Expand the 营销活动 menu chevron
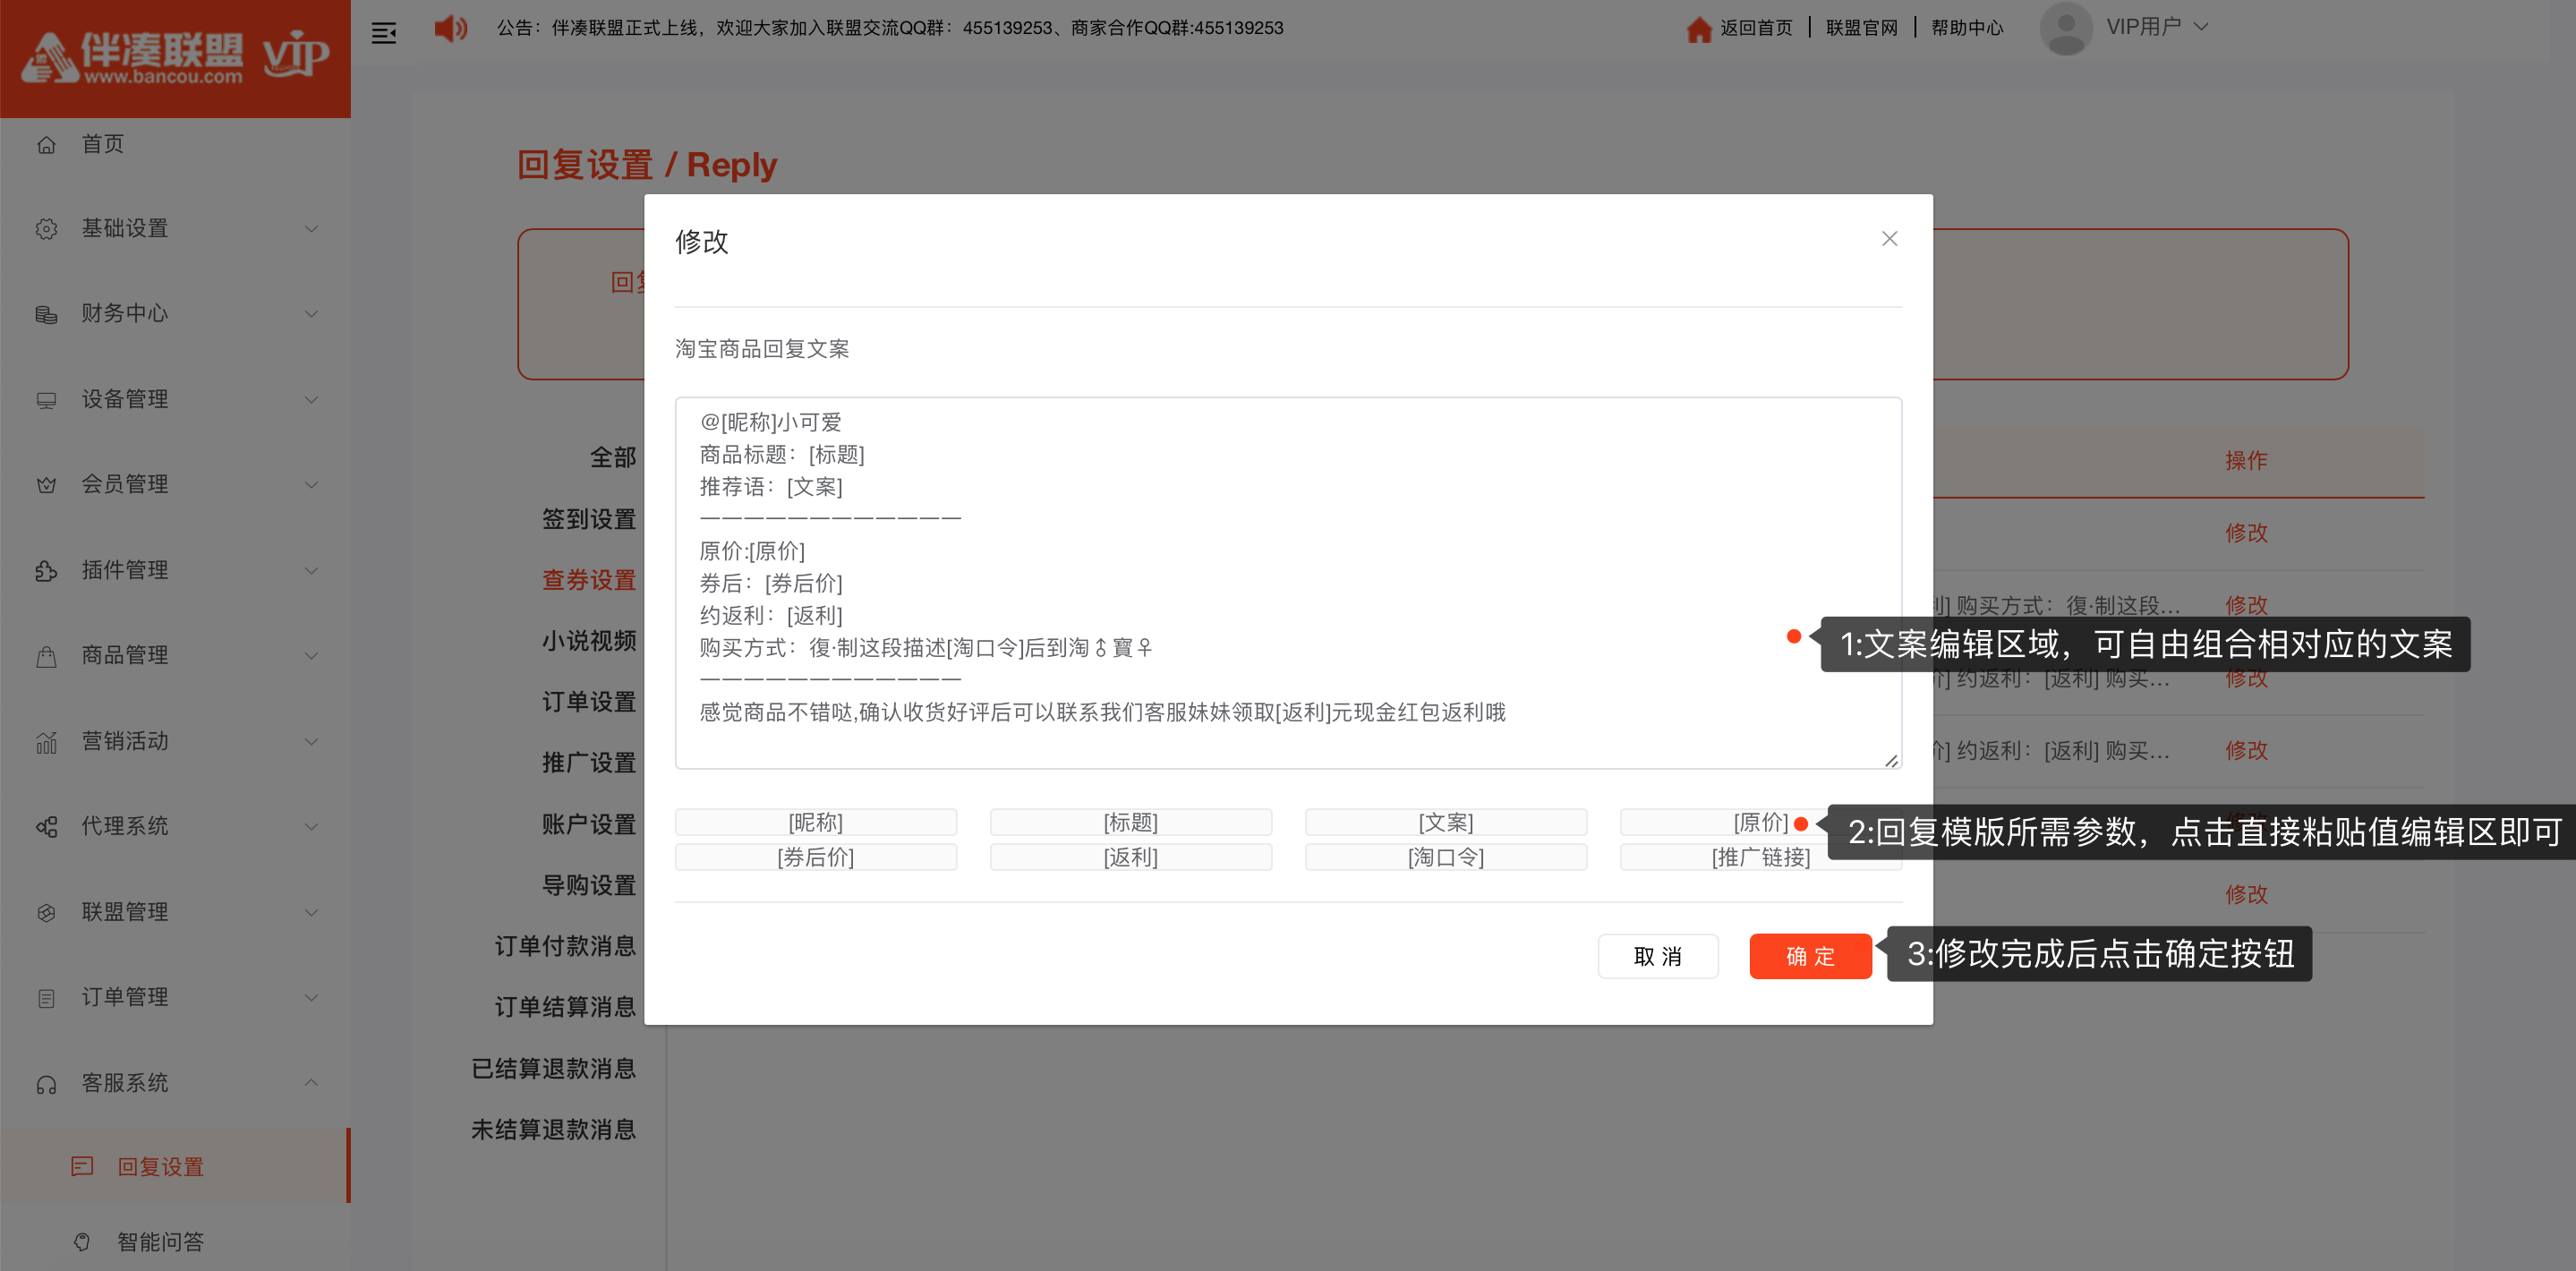 311,742
